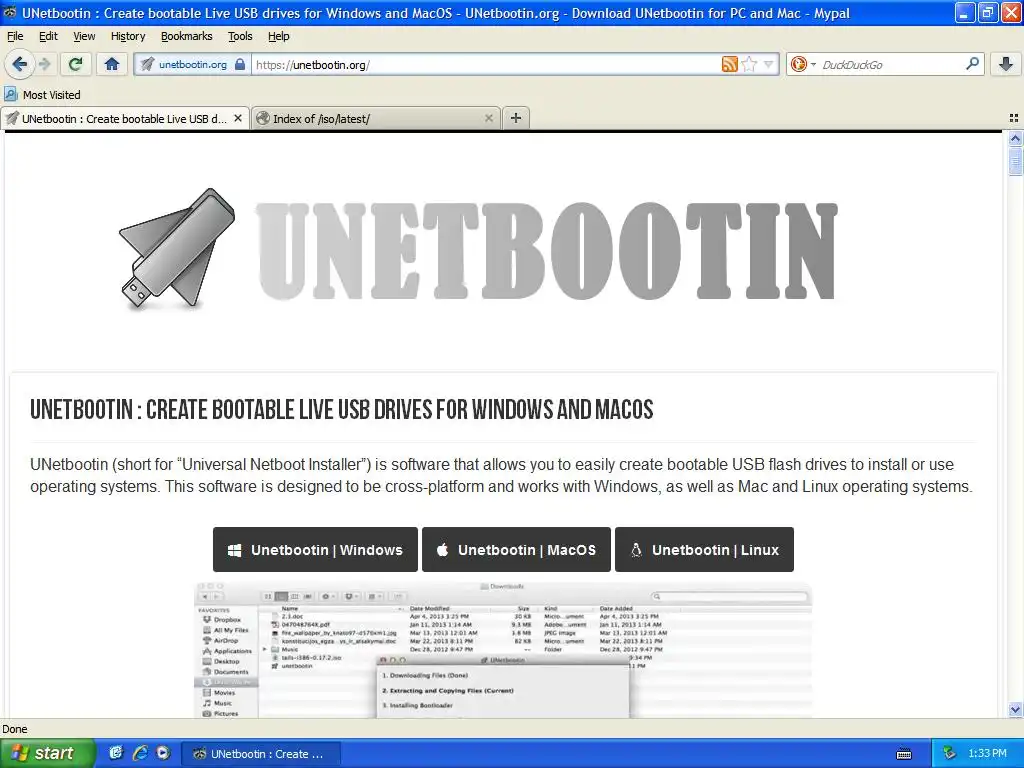
Task: Open the View menu
Action: 84,36
